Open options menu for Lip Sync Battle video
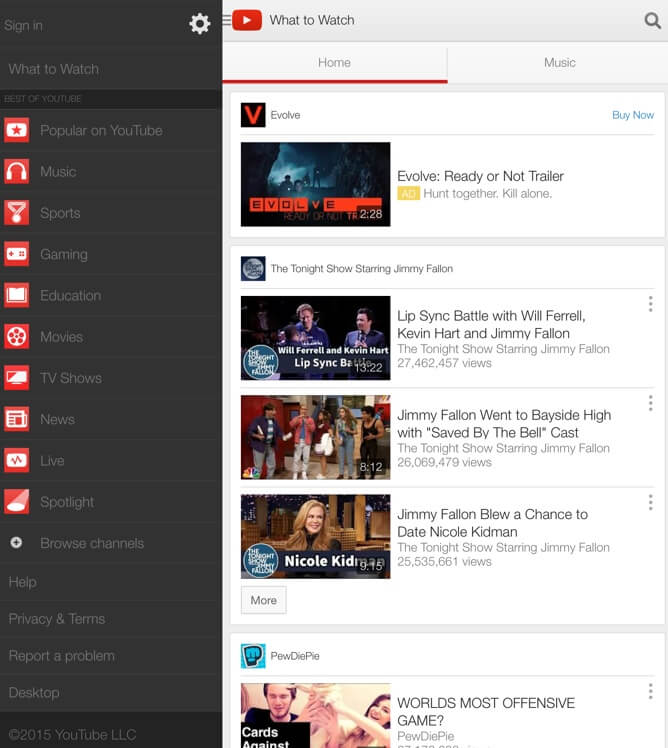The image size is (668, 748). tap(650, 304)
